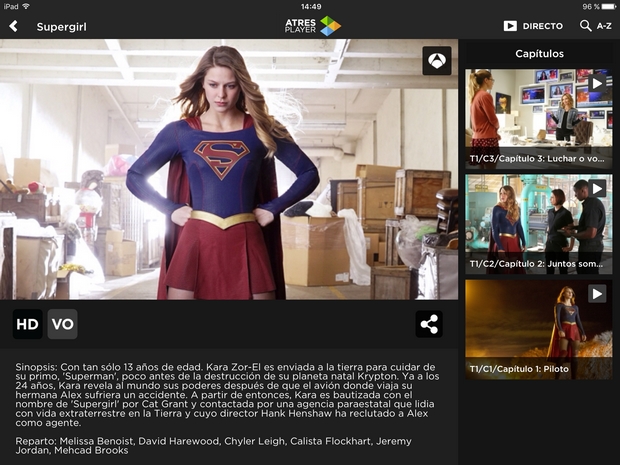Play Capítulo 3 with its play icon
The height and width of the screenshot is (465, 620).
597,83
